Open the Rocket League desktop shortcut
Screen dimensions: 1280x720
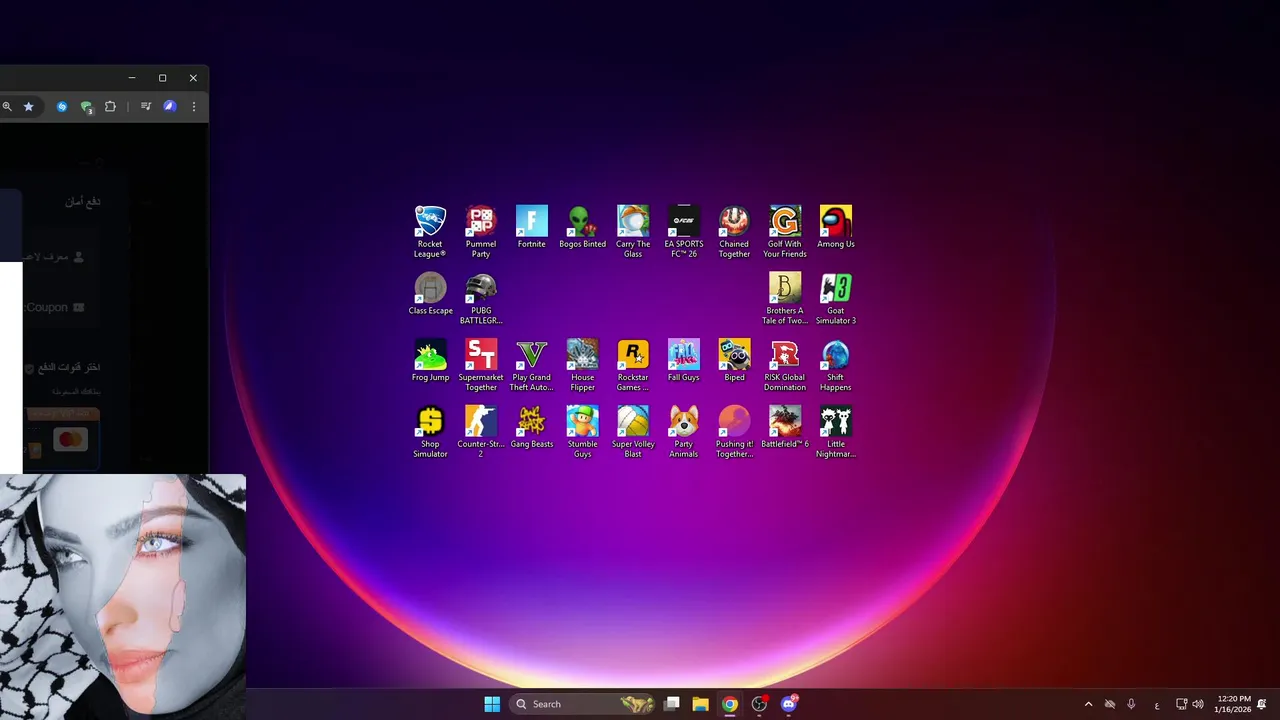430,231
